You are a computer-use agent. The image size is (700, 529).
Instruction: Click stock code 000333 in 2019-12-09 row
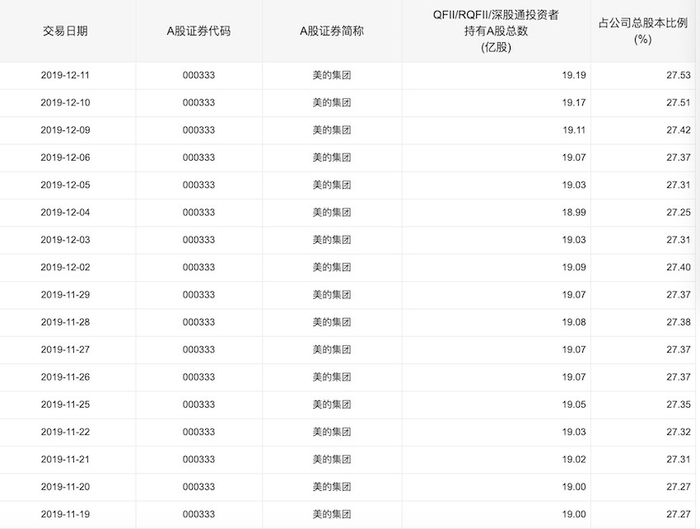(199, 130)
